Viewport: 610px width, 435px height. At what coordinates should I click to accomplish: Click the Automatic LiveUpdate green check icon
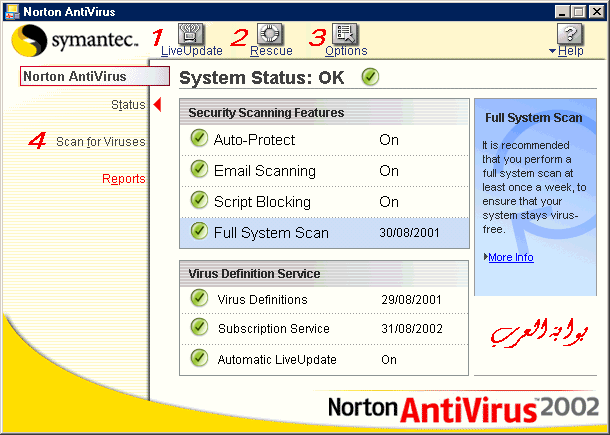[x=199, y=358]
